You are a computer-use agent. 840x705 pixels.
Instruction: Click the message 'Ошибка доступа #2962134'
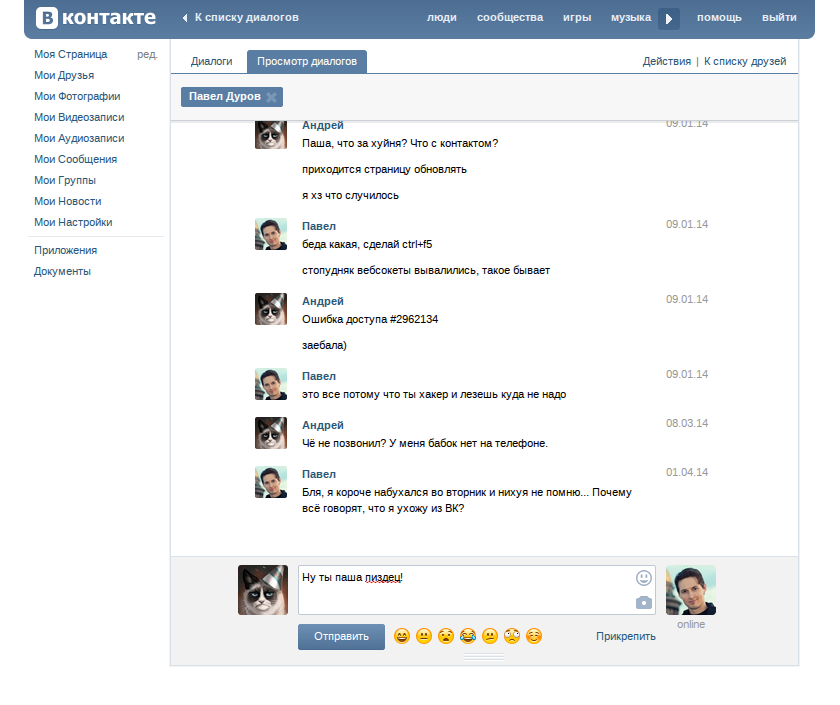click(x=370, y=319)
